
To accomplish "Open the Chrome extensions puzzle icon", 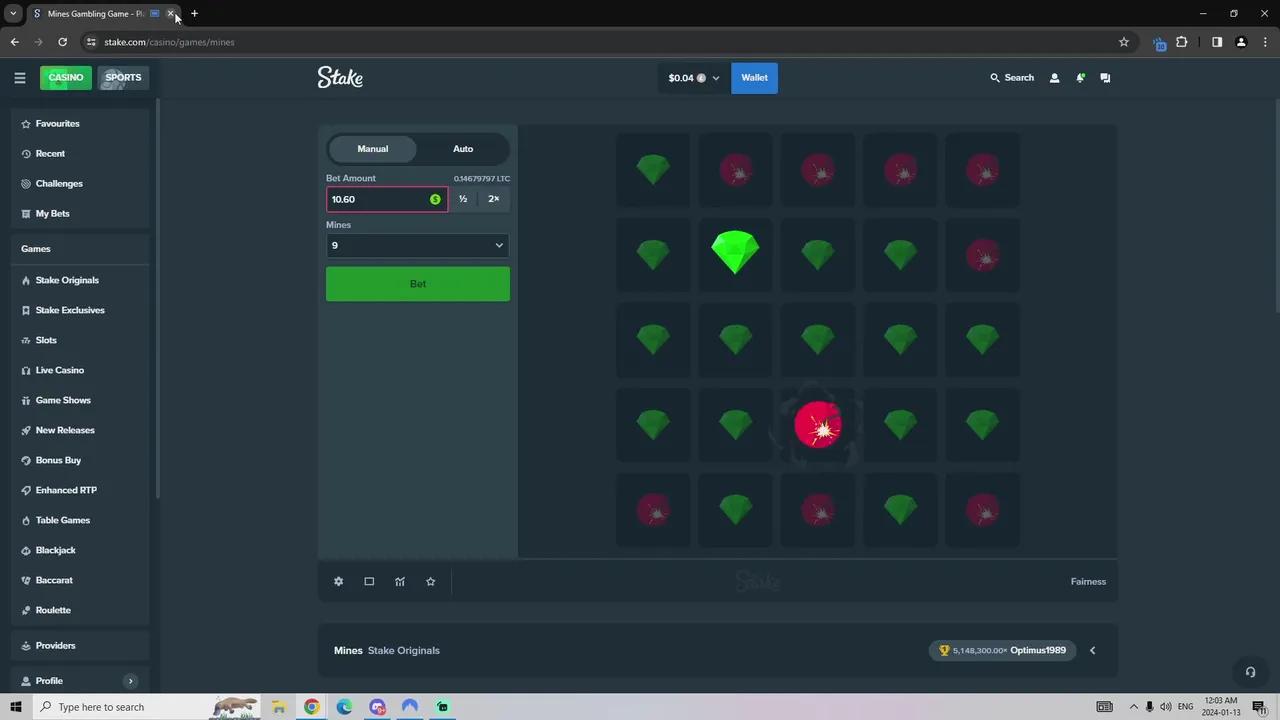I will tap(1182, 42).
